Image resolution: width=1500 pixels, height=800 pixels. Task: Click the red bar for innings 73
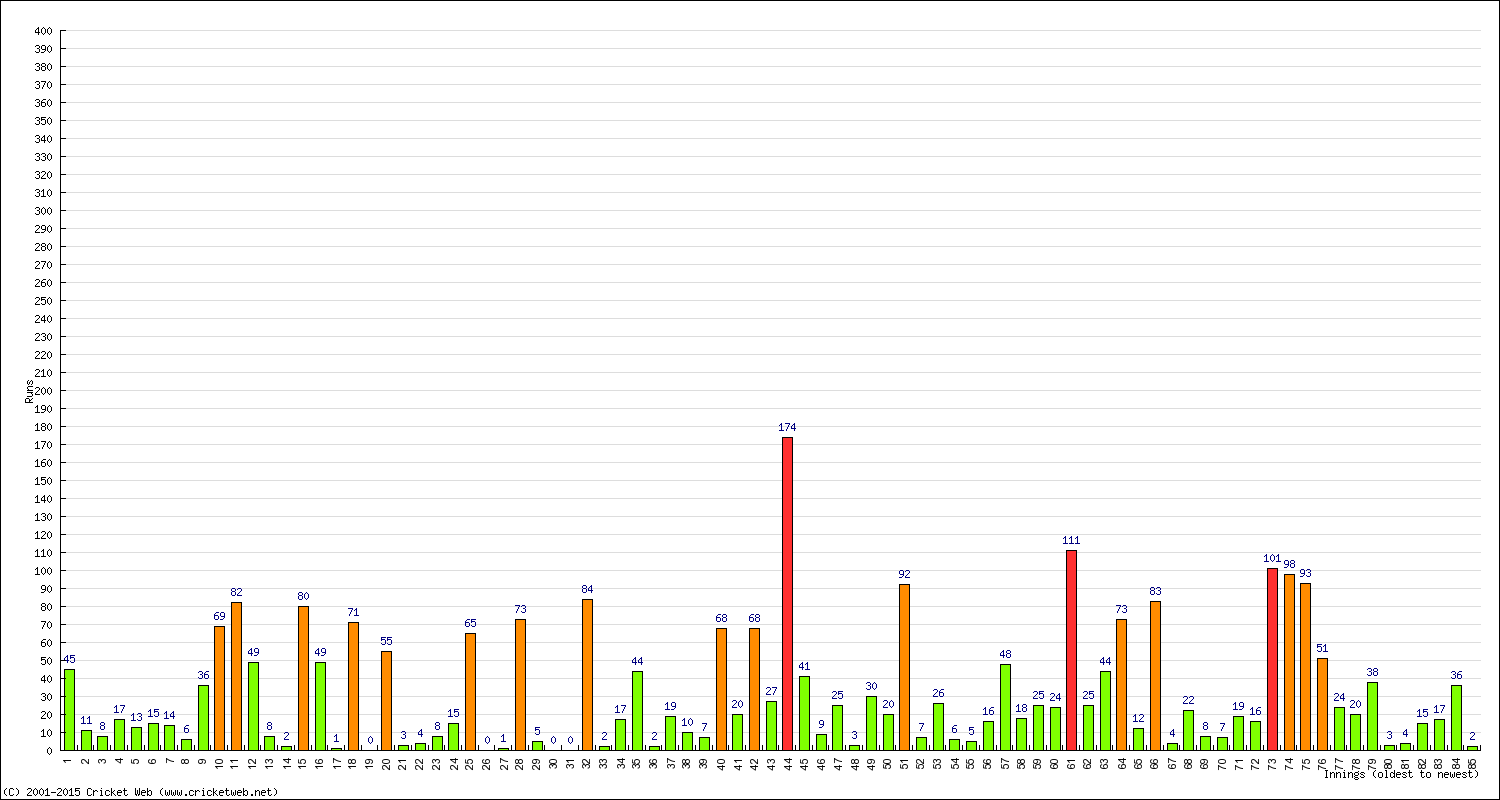tap(1272, 660)
